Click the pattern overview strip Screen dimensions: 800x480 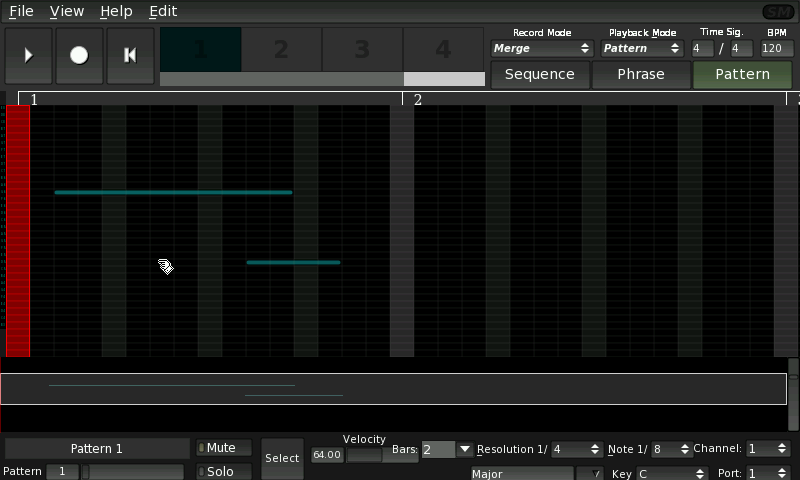(393, 389)
